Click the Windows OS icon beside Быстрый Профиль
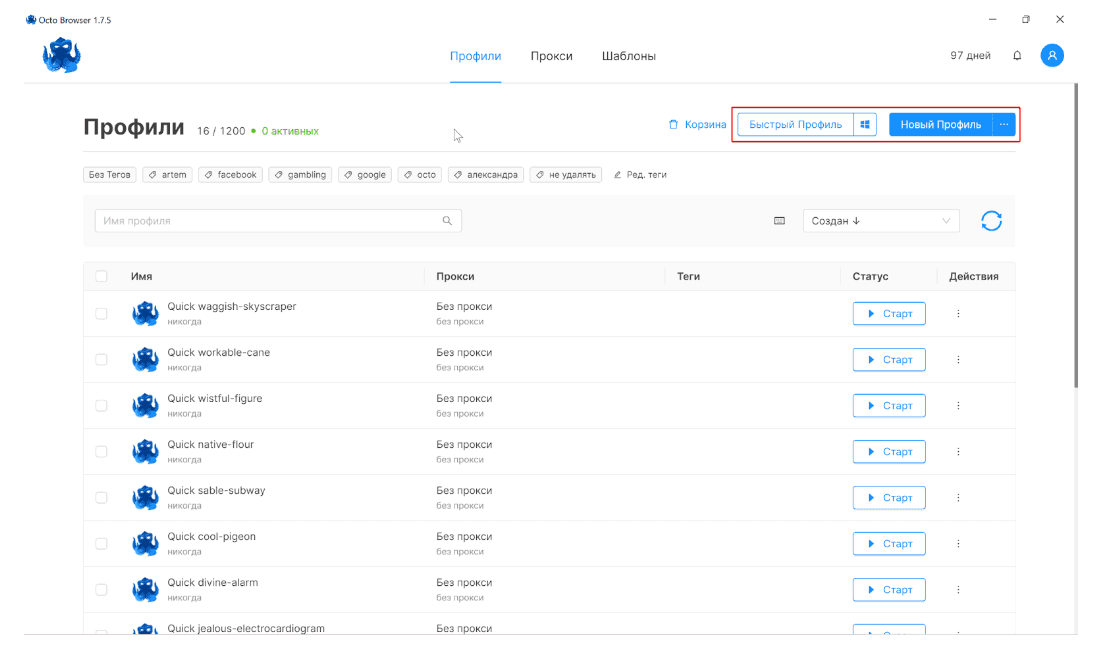The image size is (1099, 652). tap(865, 125)
